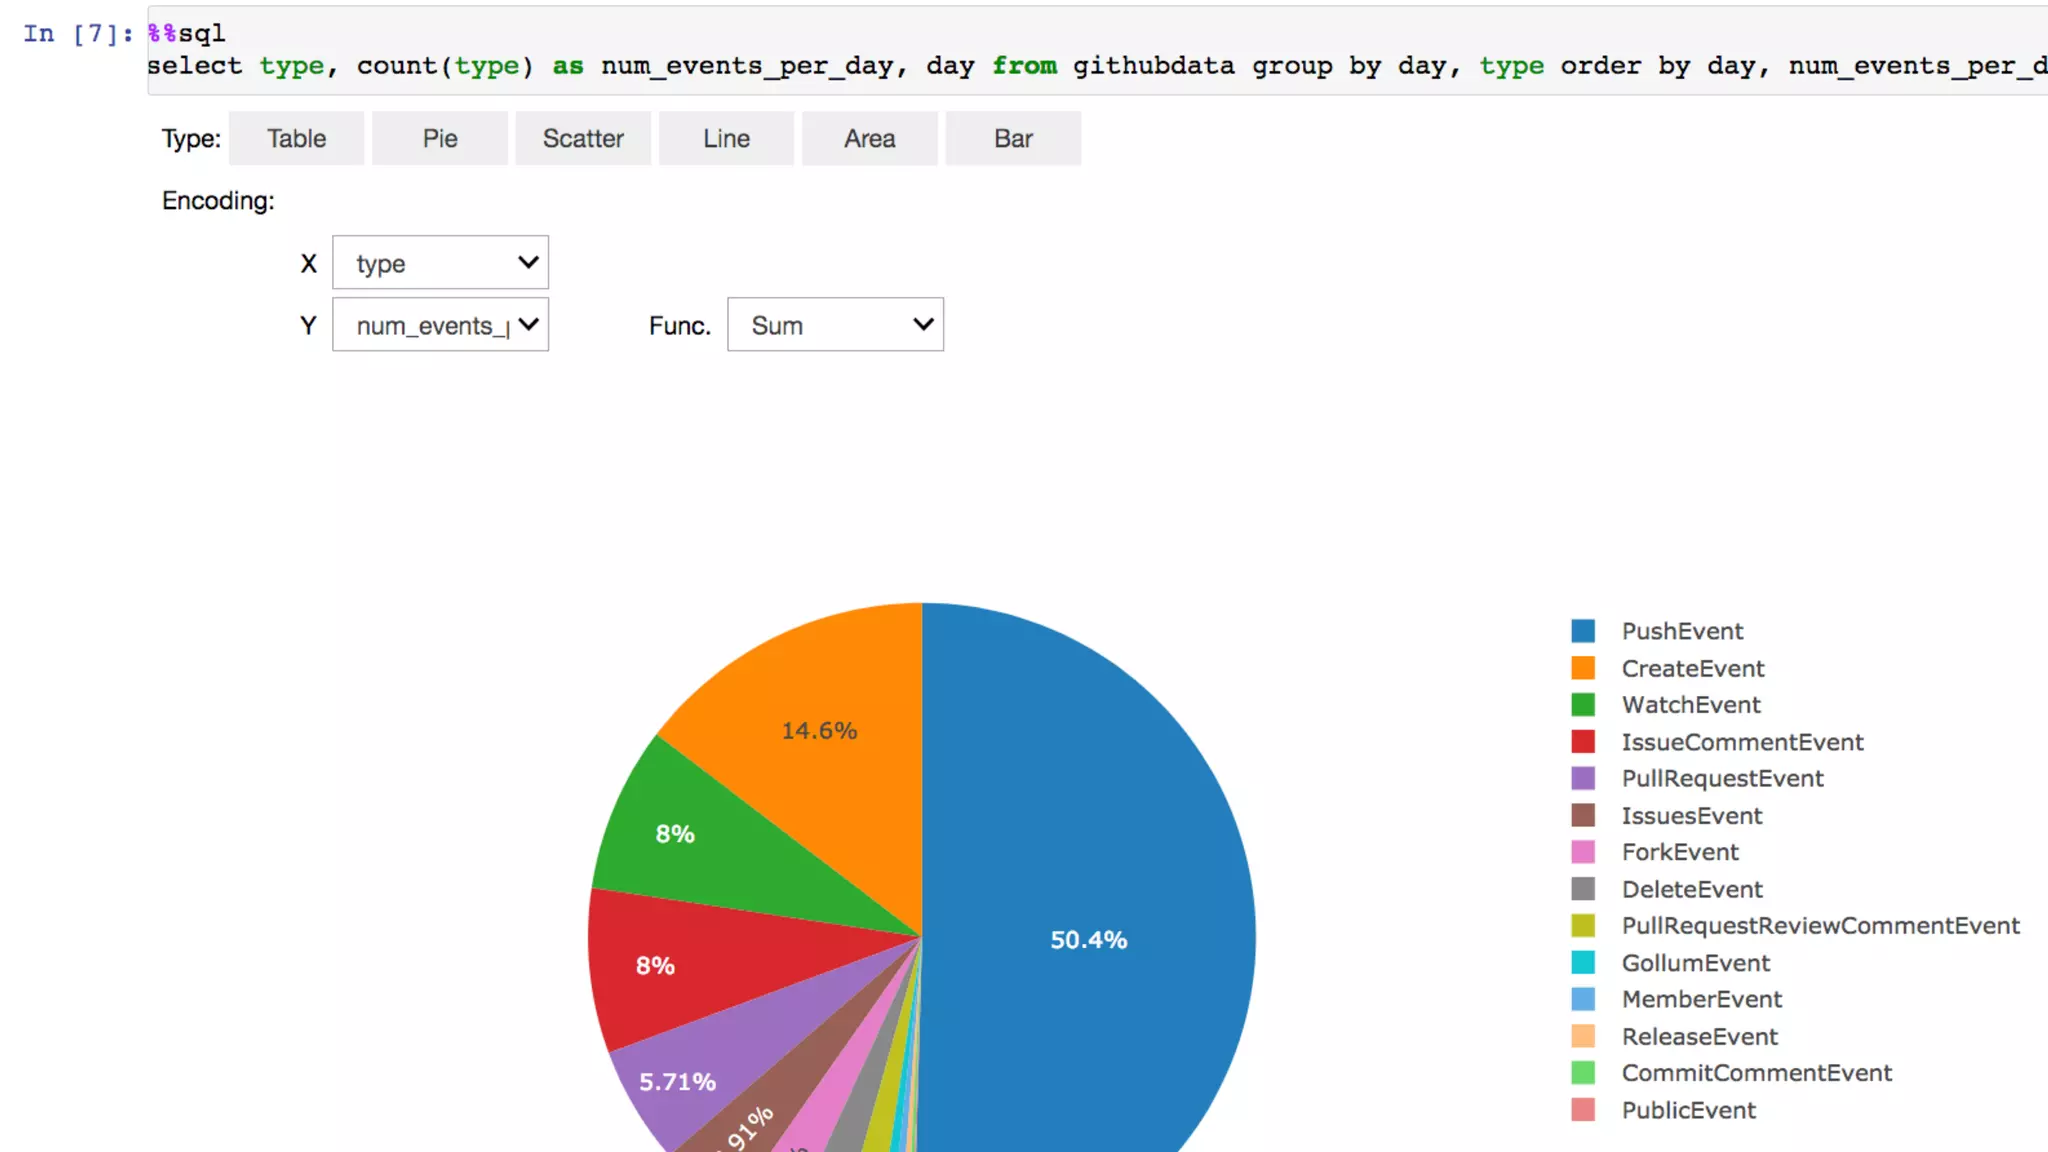
Task: Switch to Line chart type
Action: pyautogui.click(x=726, y=138)
